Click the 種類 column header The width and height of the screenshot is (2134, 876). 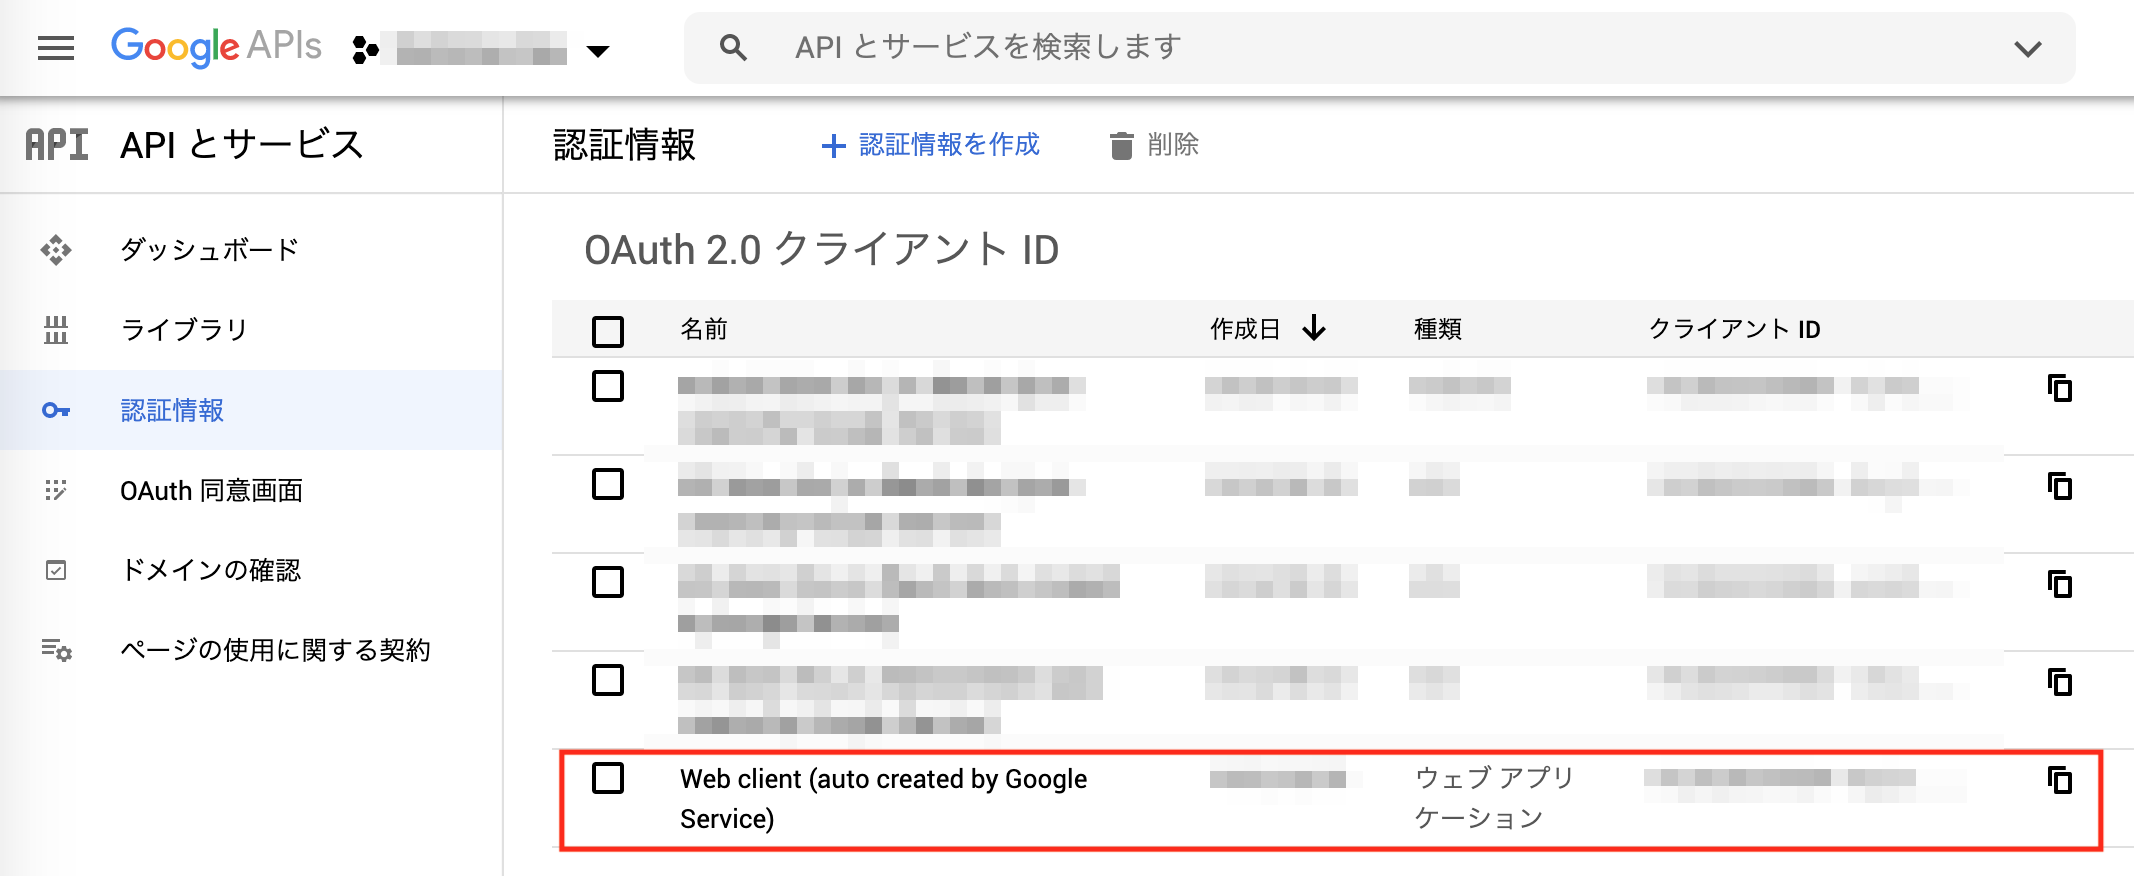[x=1438, y=329]
